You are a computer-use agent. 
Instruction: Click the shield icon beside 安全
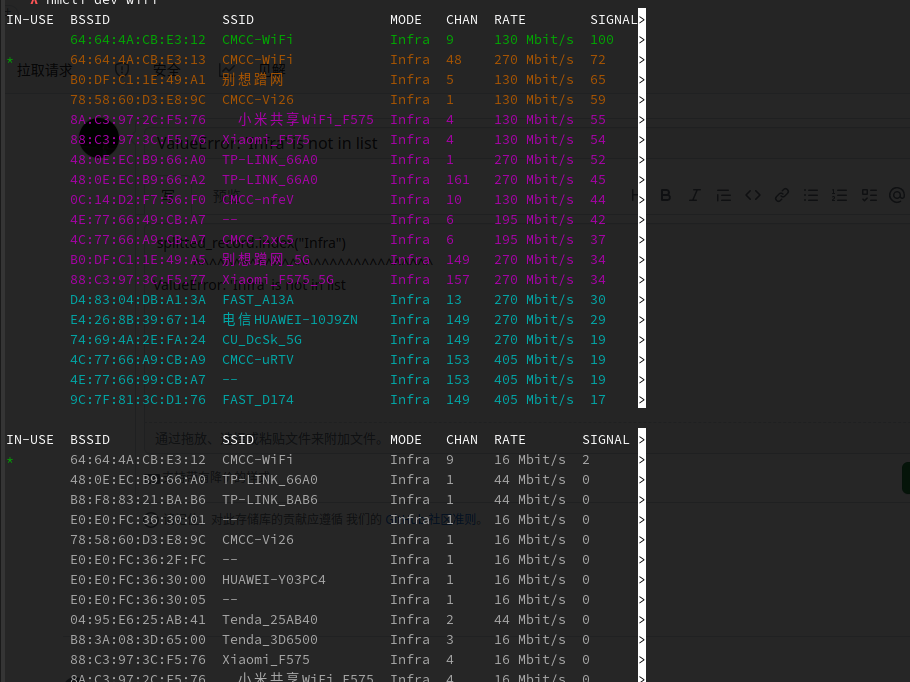pyautogui.click(x=121, y=69)
